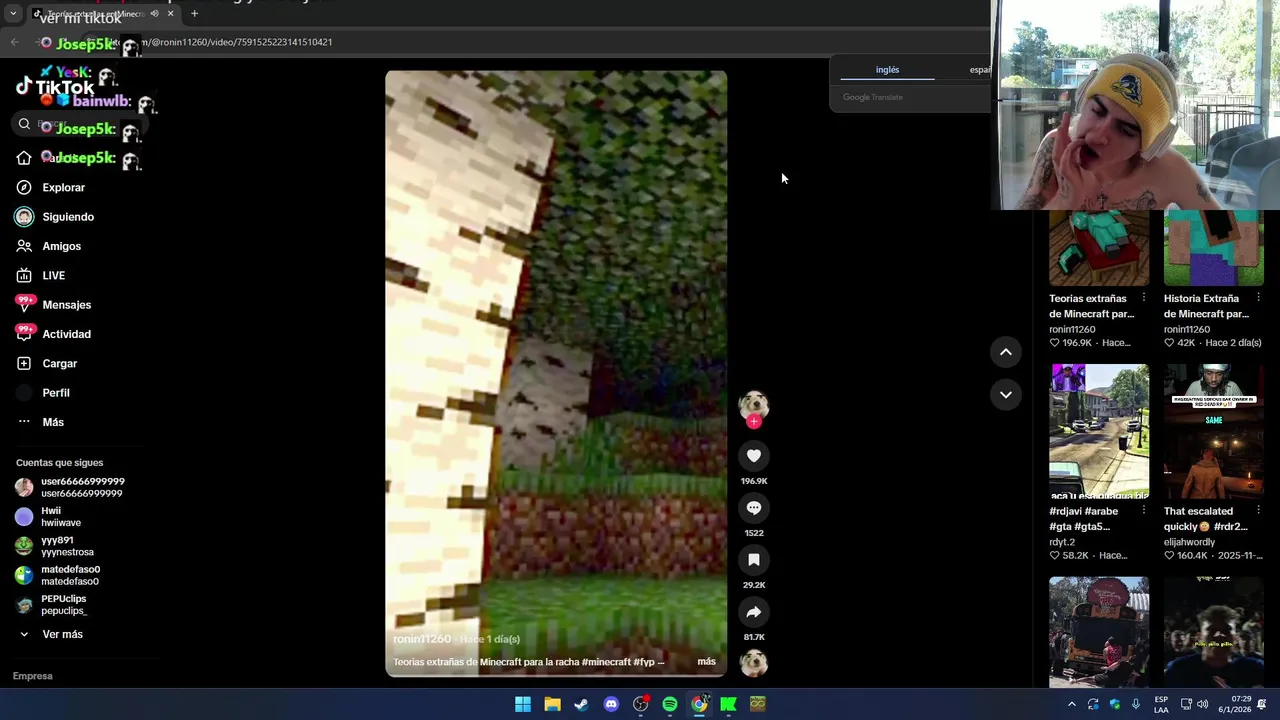Open Windows Start menu

523,704
